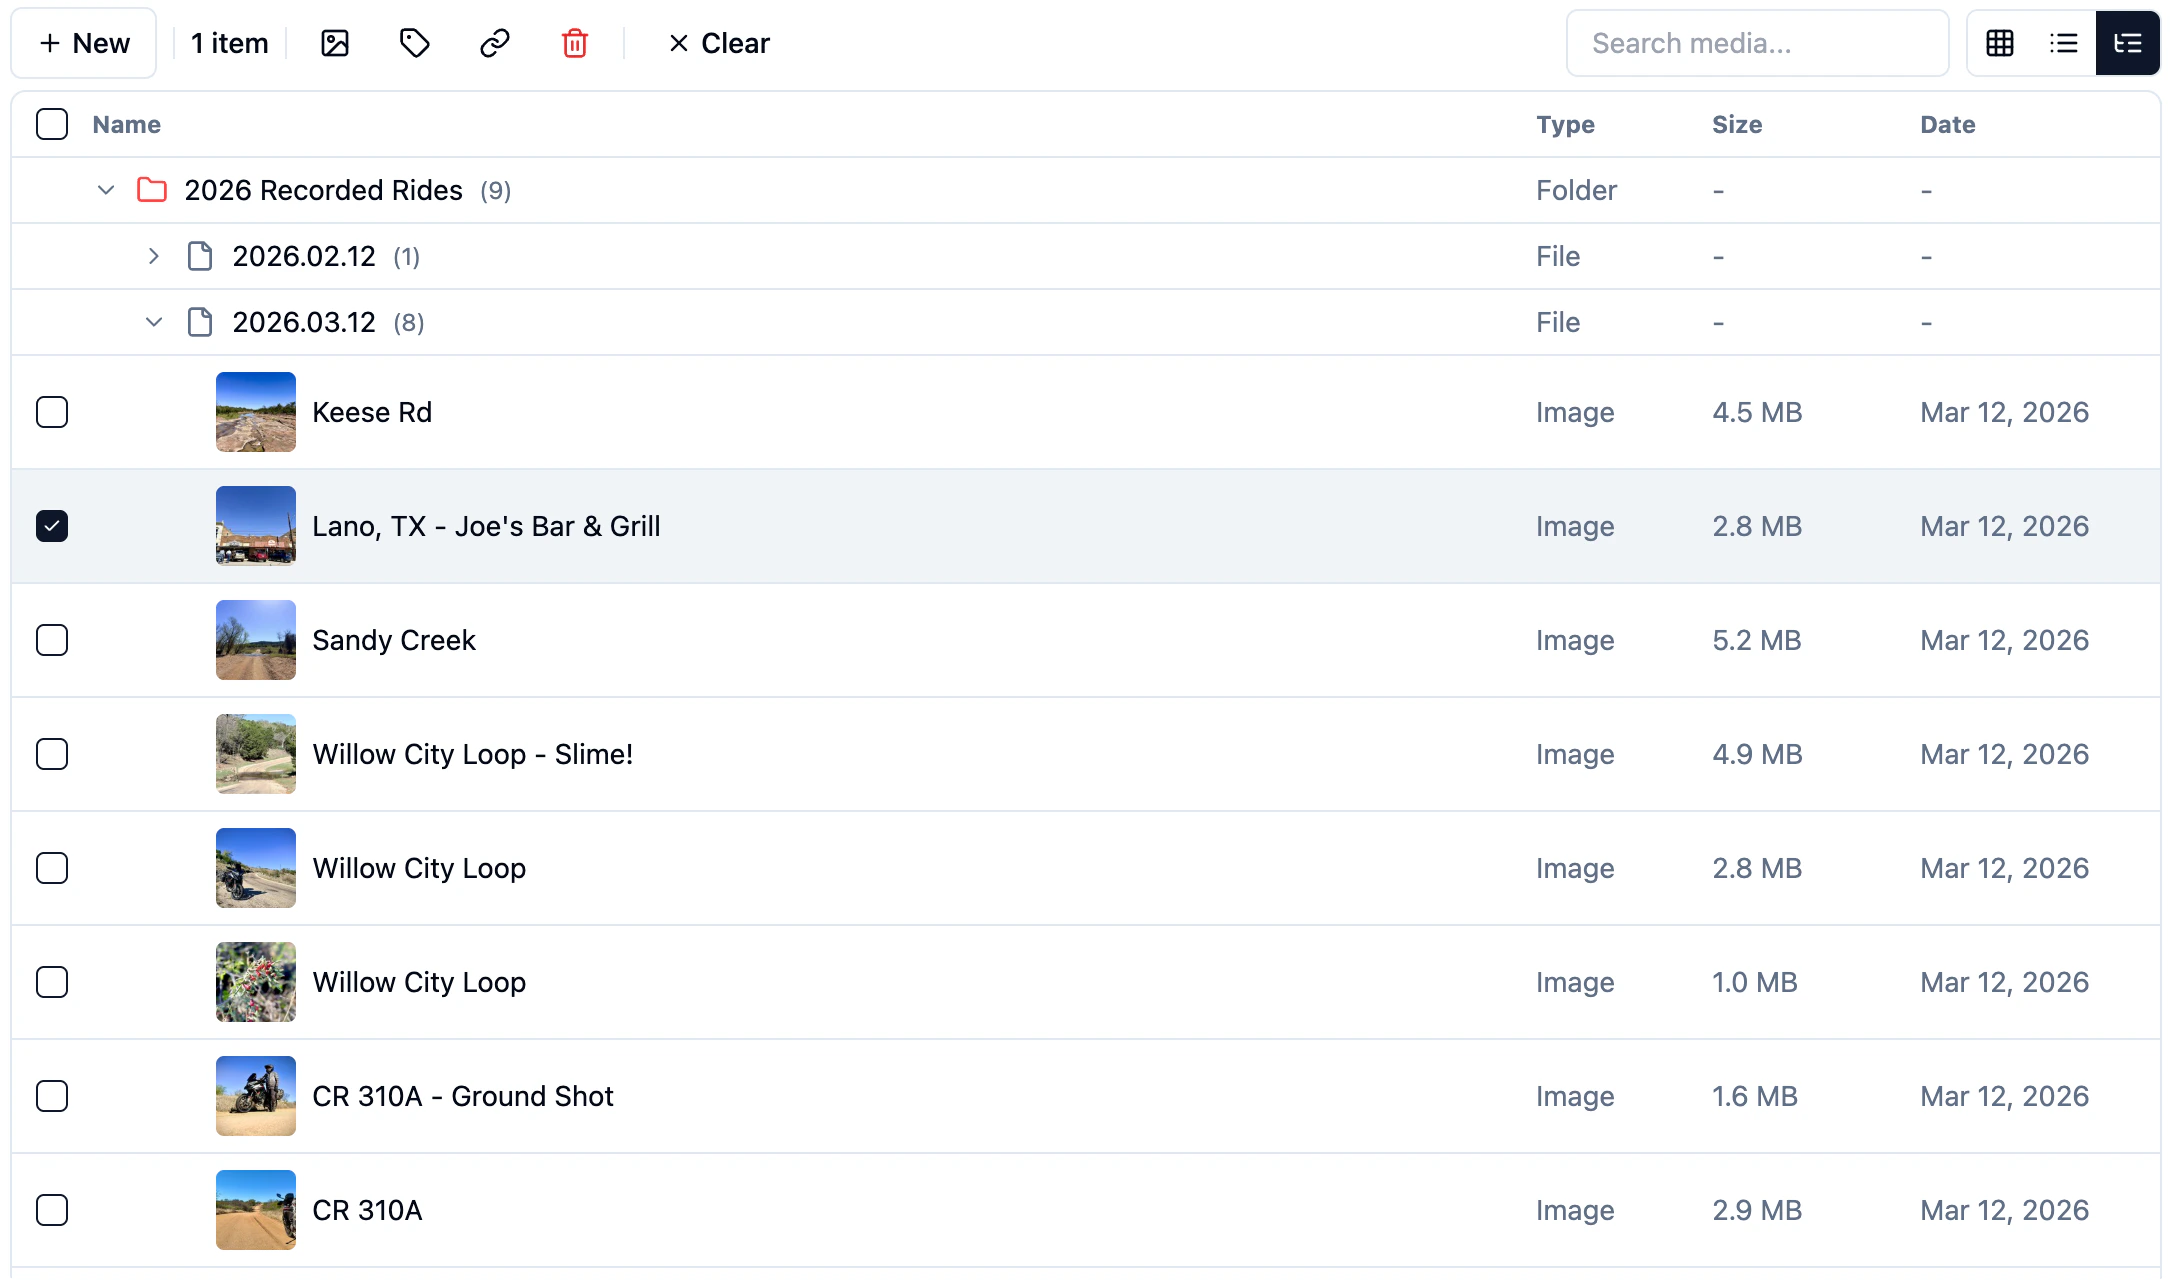The image size is (2174, 1280).
Task: Click the Folder type cell
Action: (x=1576, y=190)
